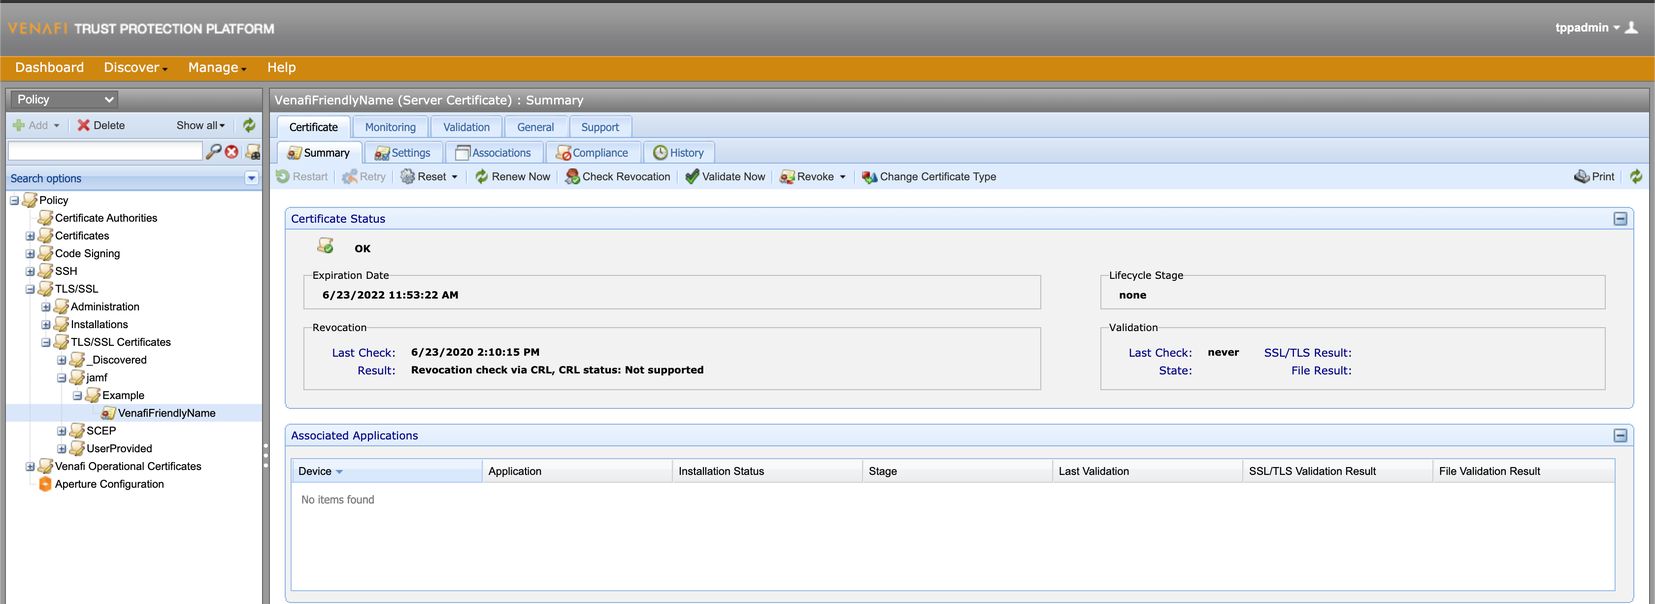The width and height of the screenshot is (1655, 604).
Task: Click the certificate OK status icon
Action: coord(325,245)
